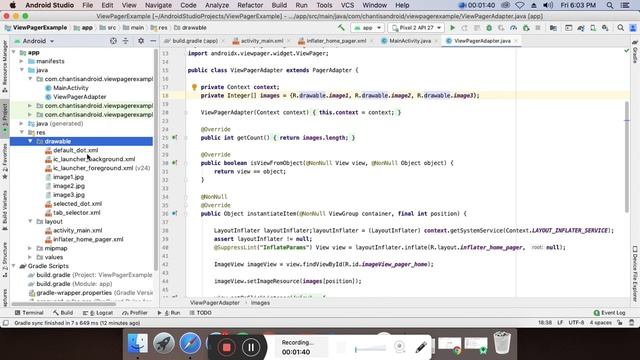
Task: Click the images breadcrumb below editor
Action: 260,303
